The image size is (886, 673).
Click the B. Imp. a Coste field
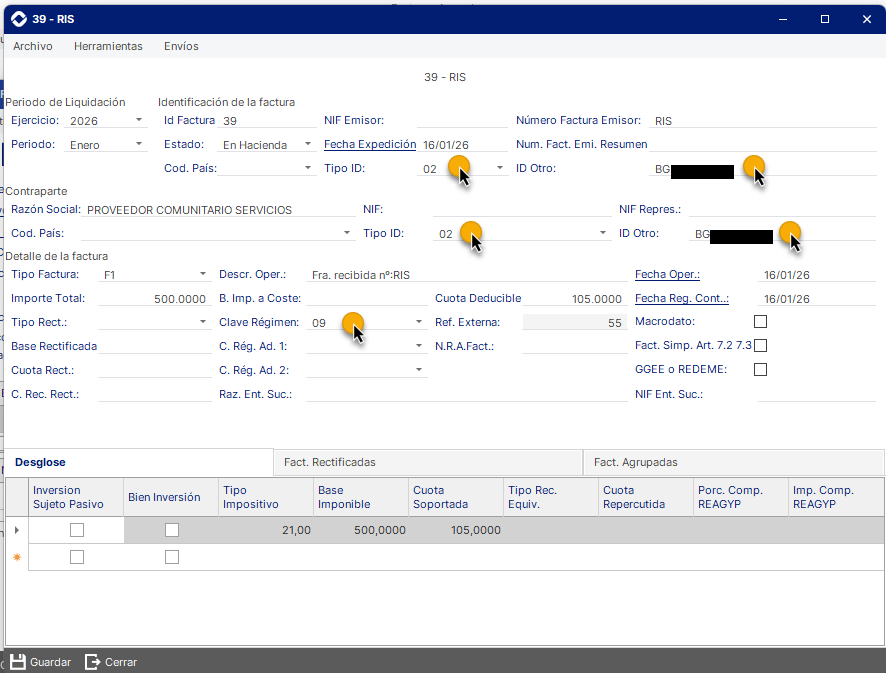tap(366, 298)
